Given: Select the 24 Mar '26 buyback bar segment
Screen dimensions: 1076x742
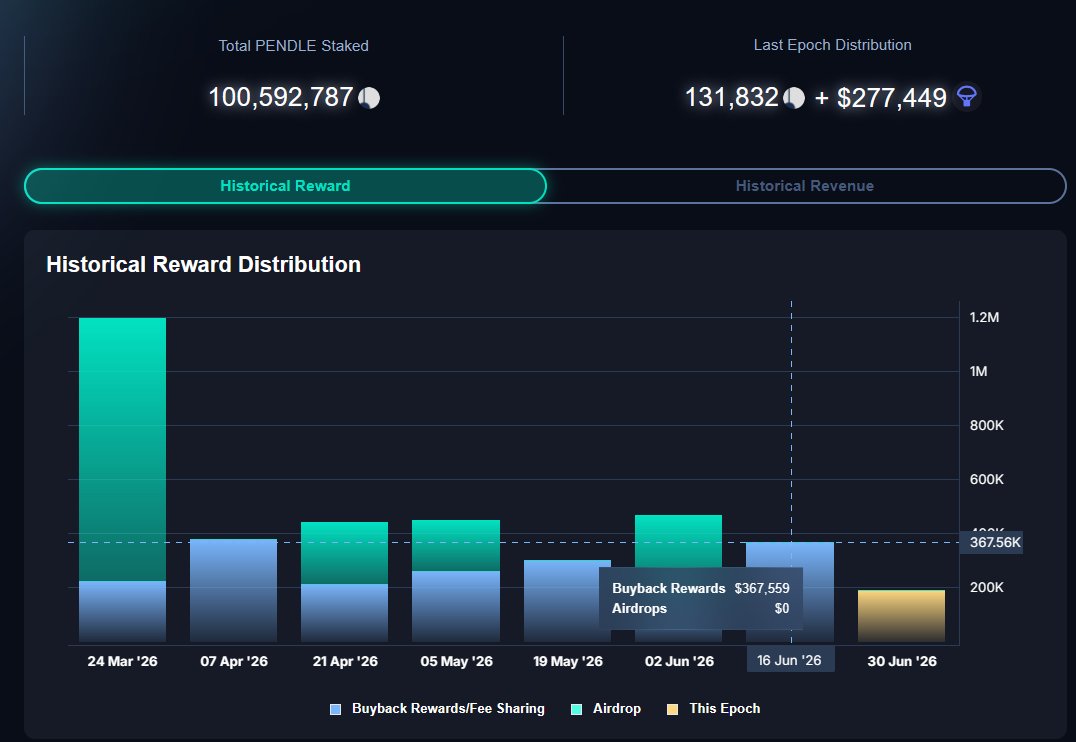Looking at the screenshot, I should coord(122,612).
